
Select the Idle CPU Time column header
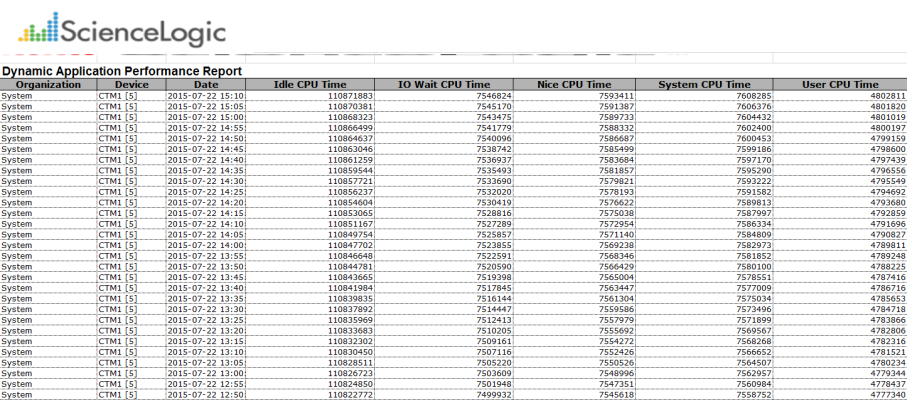coord(311,85)
